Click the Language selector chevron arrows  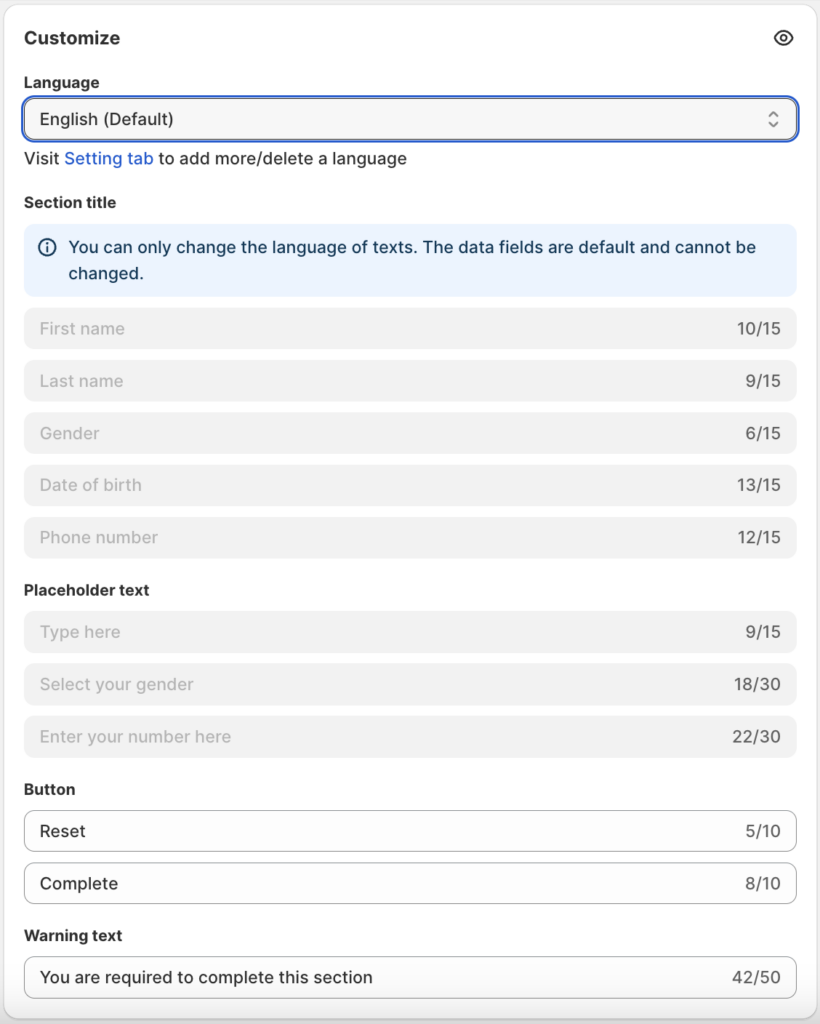pyautogui.click(x=773, y=119)
